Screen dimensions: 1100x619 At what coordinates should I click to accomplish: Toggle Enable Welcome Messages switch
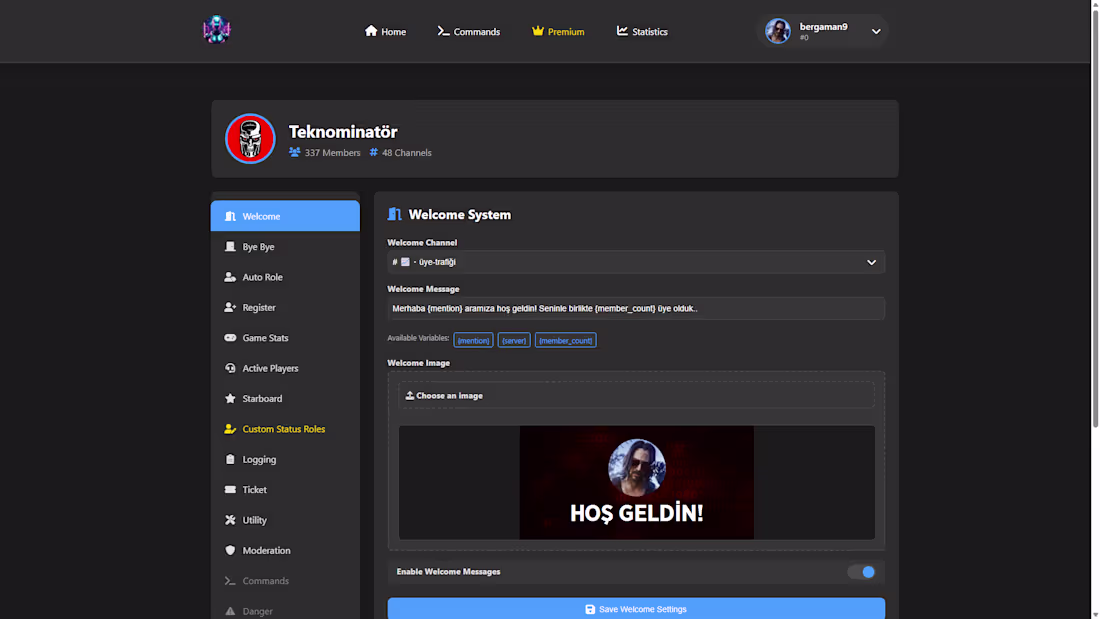[x=861, y=572]
